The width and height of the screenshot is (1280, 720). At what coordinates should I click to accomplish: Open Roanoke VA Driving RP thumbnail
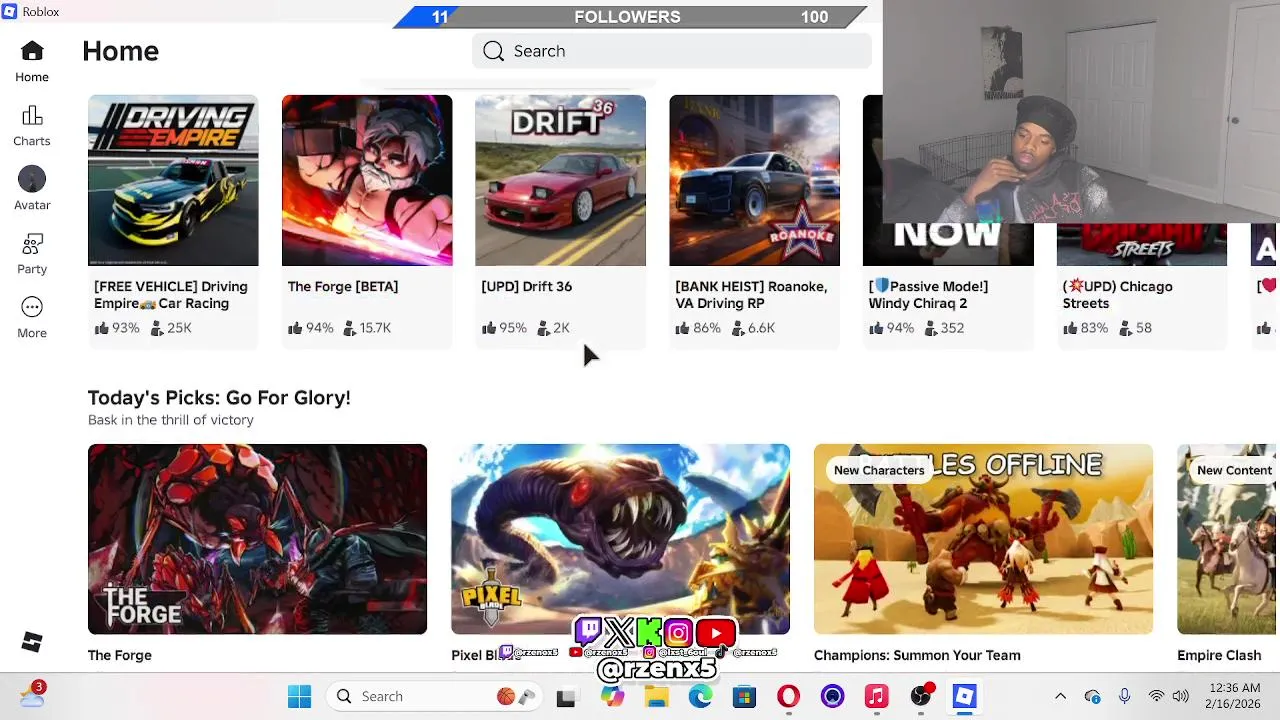click(x=754, y=181)
